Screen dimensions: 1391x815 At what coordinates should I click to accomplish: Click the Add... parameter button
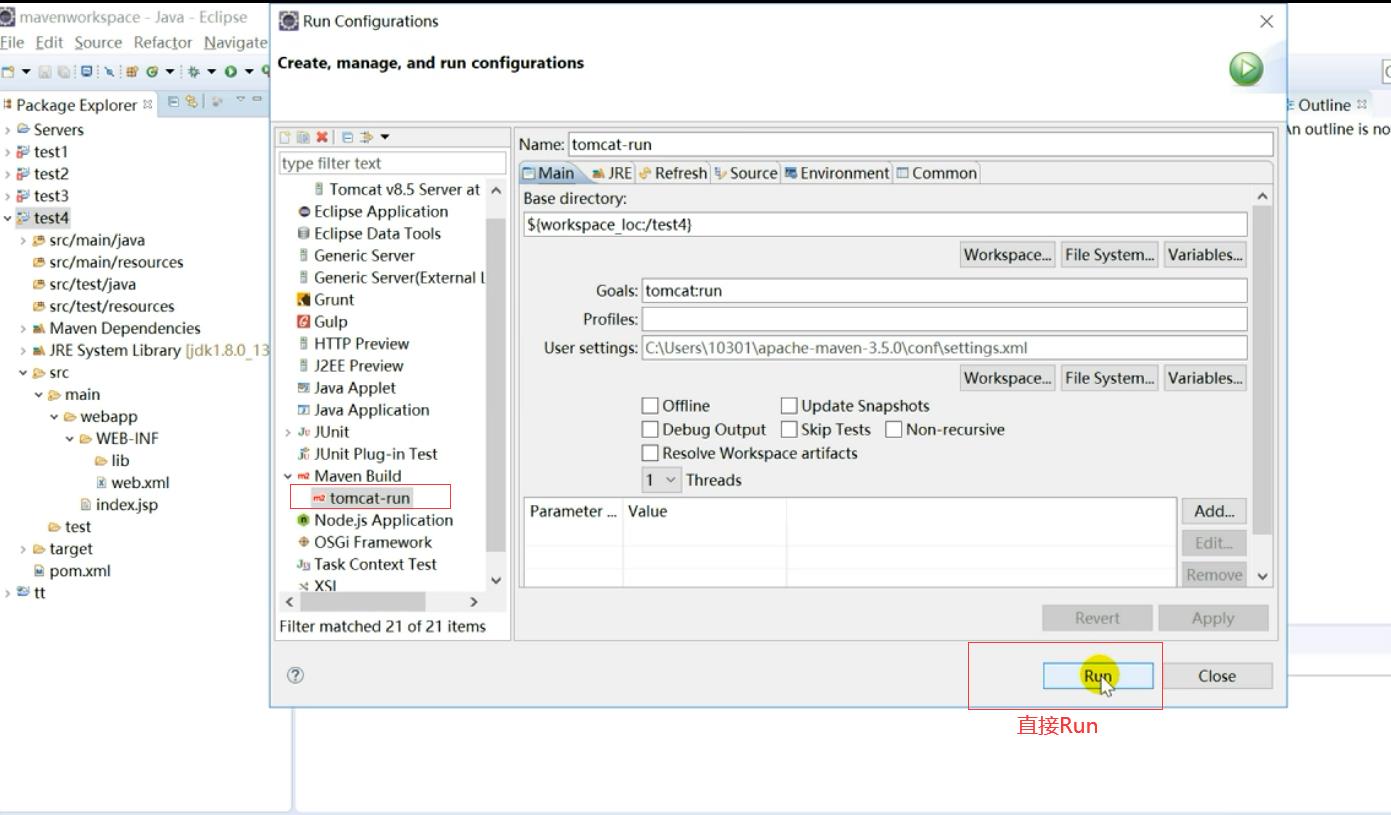(x=1214, y=511)
